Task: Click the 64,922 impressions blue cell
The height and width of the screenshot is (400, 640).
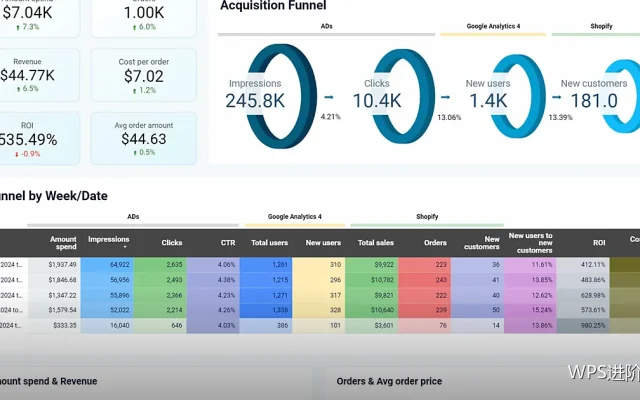Action: tap(107, 264)
